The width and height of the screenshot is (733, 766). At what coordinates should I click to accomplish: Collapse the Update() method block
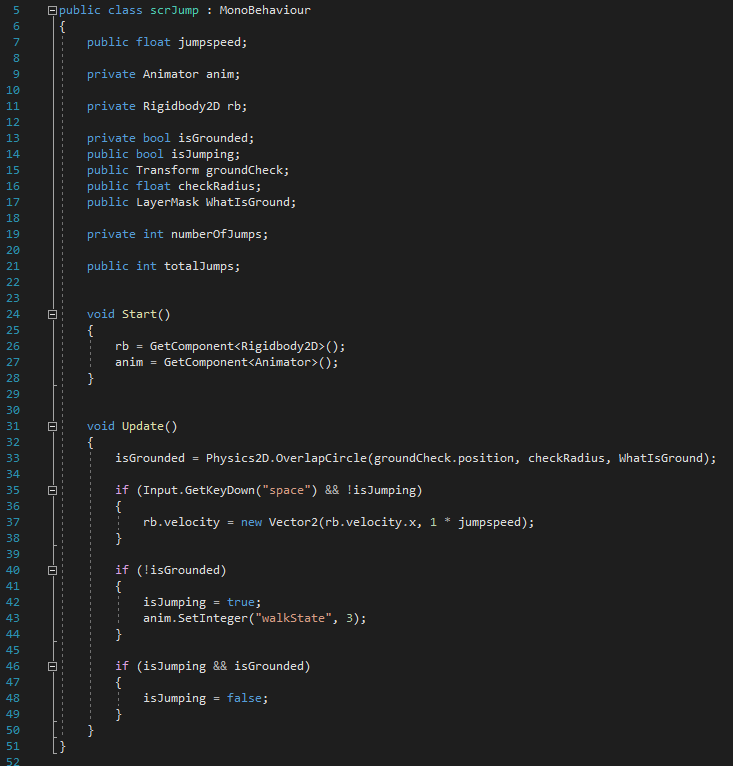click(52, 426)
